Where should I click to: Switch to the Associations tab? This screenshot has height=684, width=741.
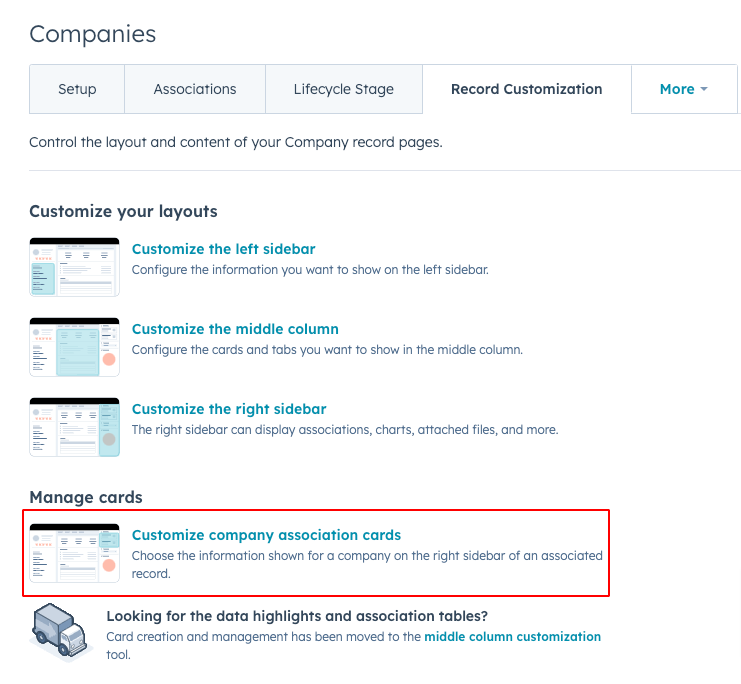pos(195,89)
